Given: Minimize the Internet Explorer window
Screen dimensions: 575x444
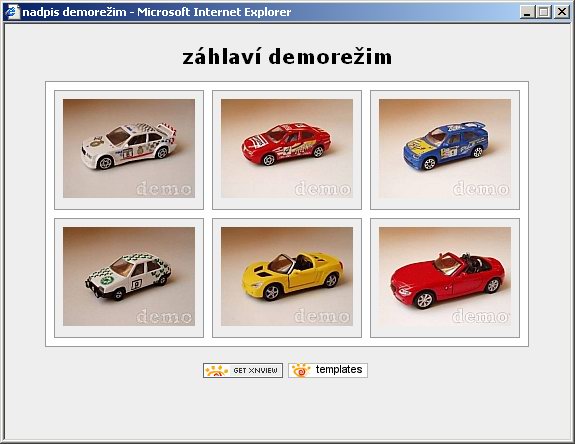Looking at the screenshot, I should [527, 12].
